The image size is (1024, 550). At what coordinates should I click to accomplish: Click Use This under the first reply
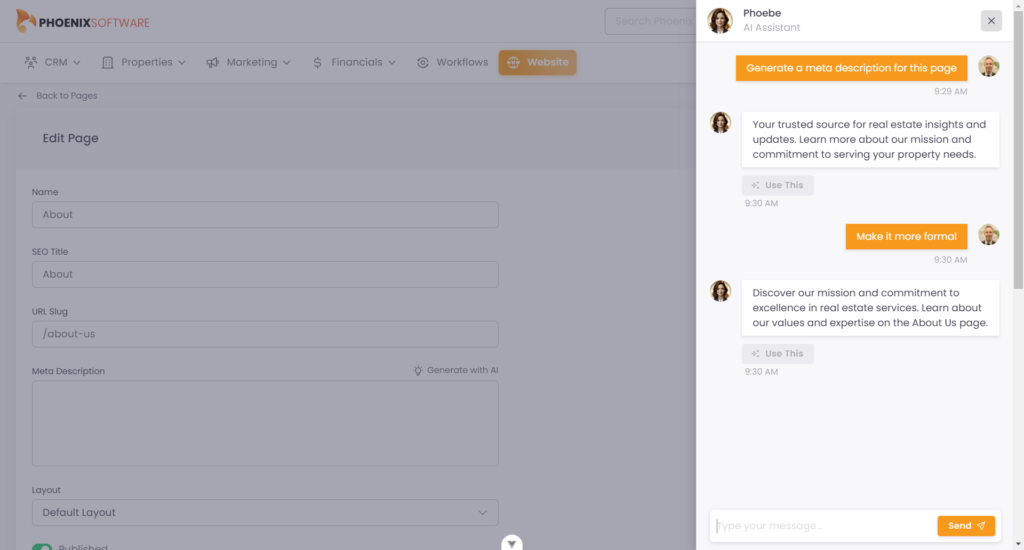coord(777,185)
